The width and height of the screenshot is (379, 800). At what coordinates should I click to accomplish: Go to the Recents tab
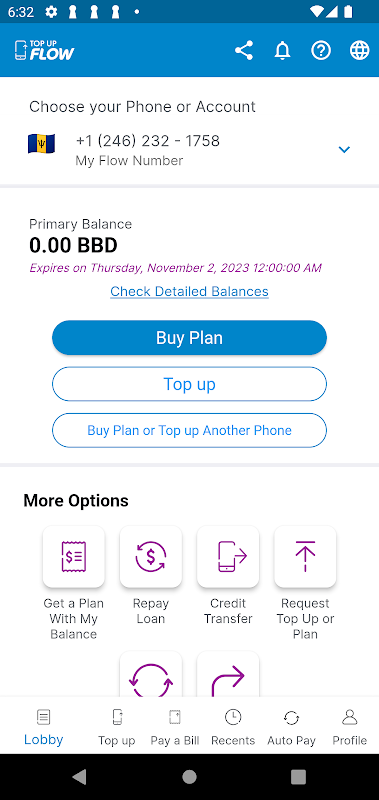point(233,727)
